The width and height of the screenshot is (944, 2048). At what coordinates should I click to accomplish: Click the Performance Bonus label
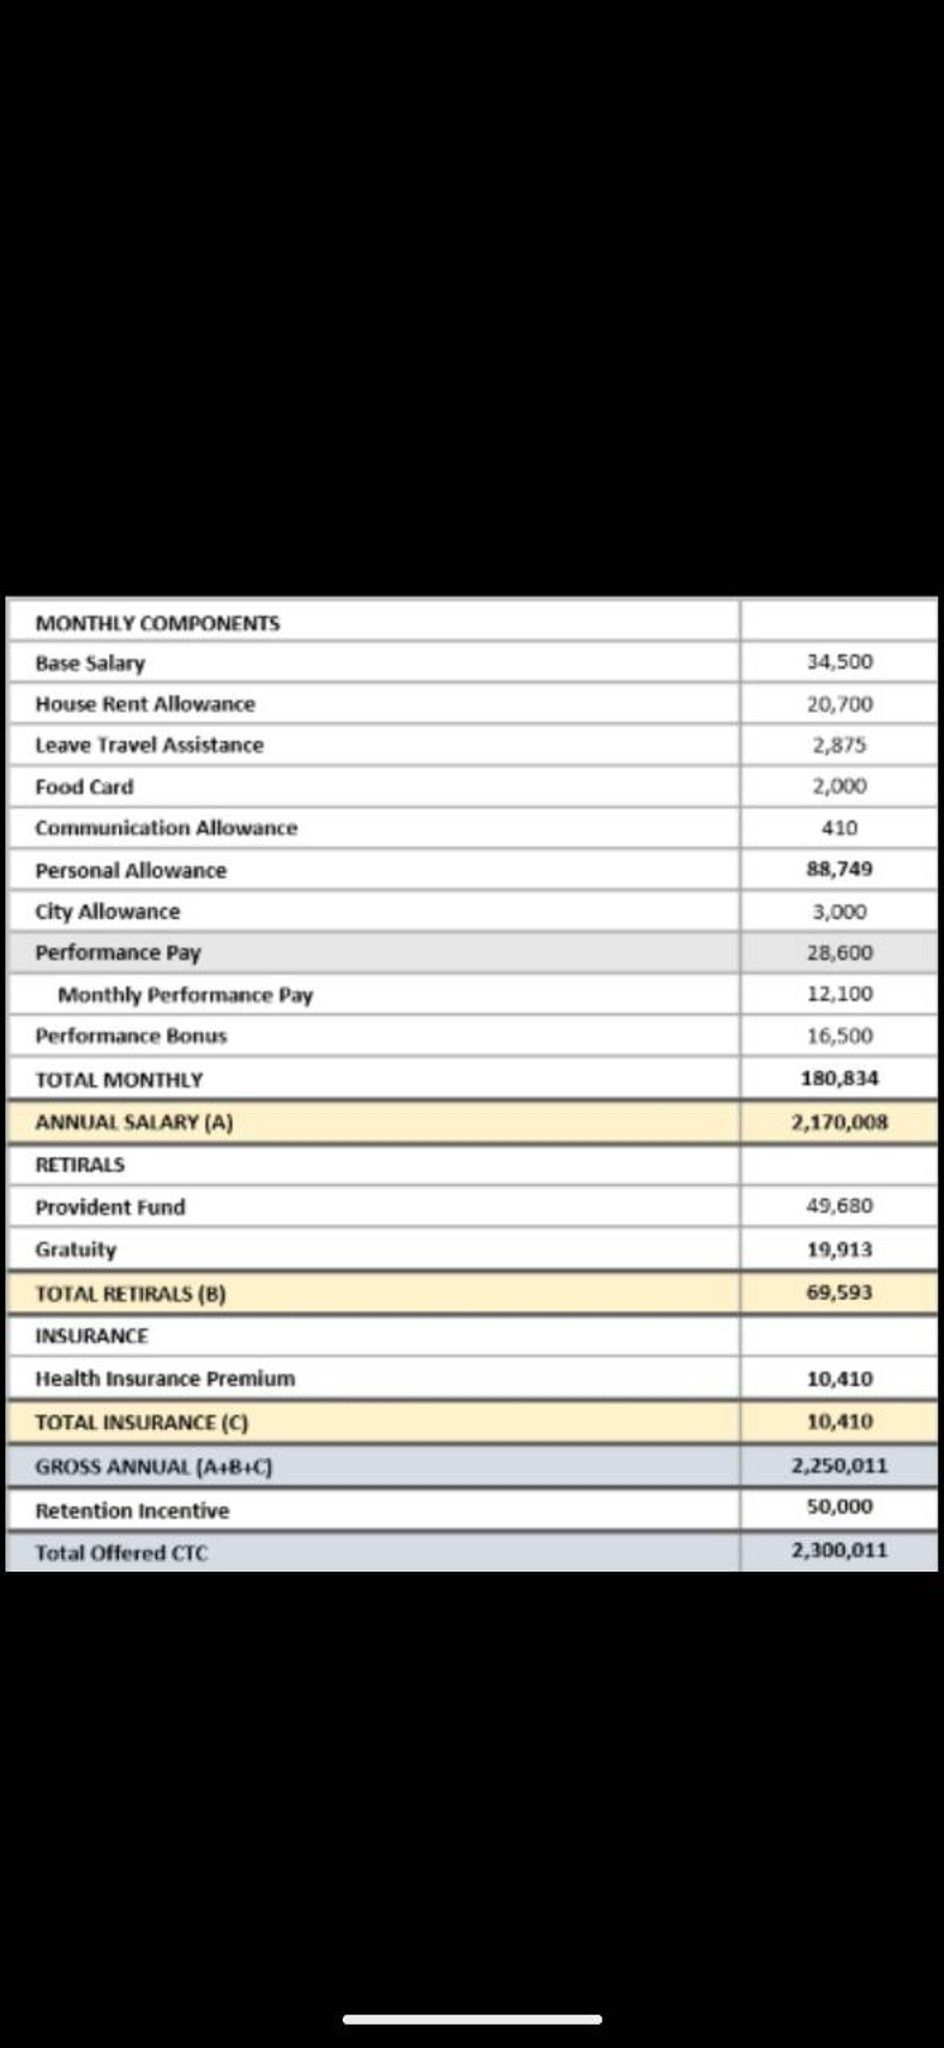(131, 1036)
